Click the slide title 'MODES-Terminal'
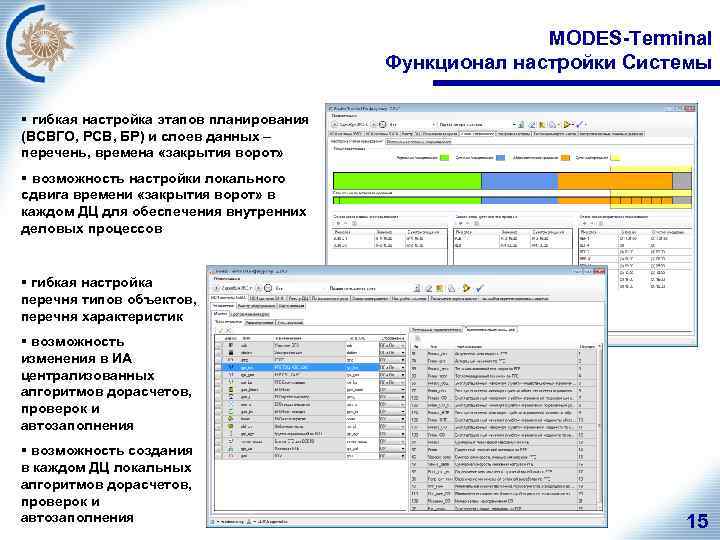 630,38
